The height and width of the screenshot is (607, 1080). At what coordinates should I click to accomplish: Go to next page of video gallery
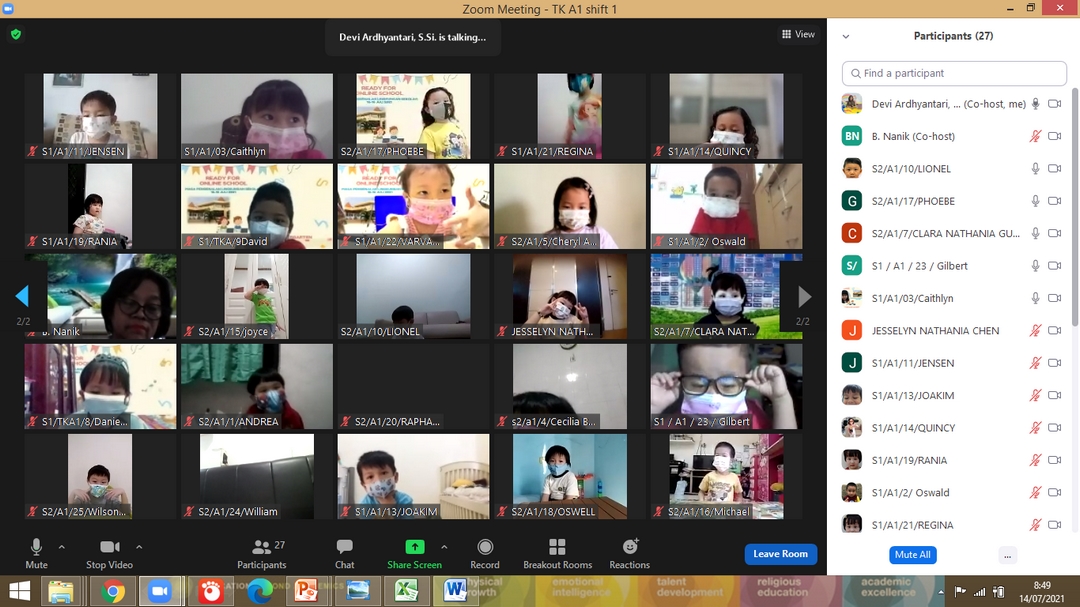[x=804, y=297]
